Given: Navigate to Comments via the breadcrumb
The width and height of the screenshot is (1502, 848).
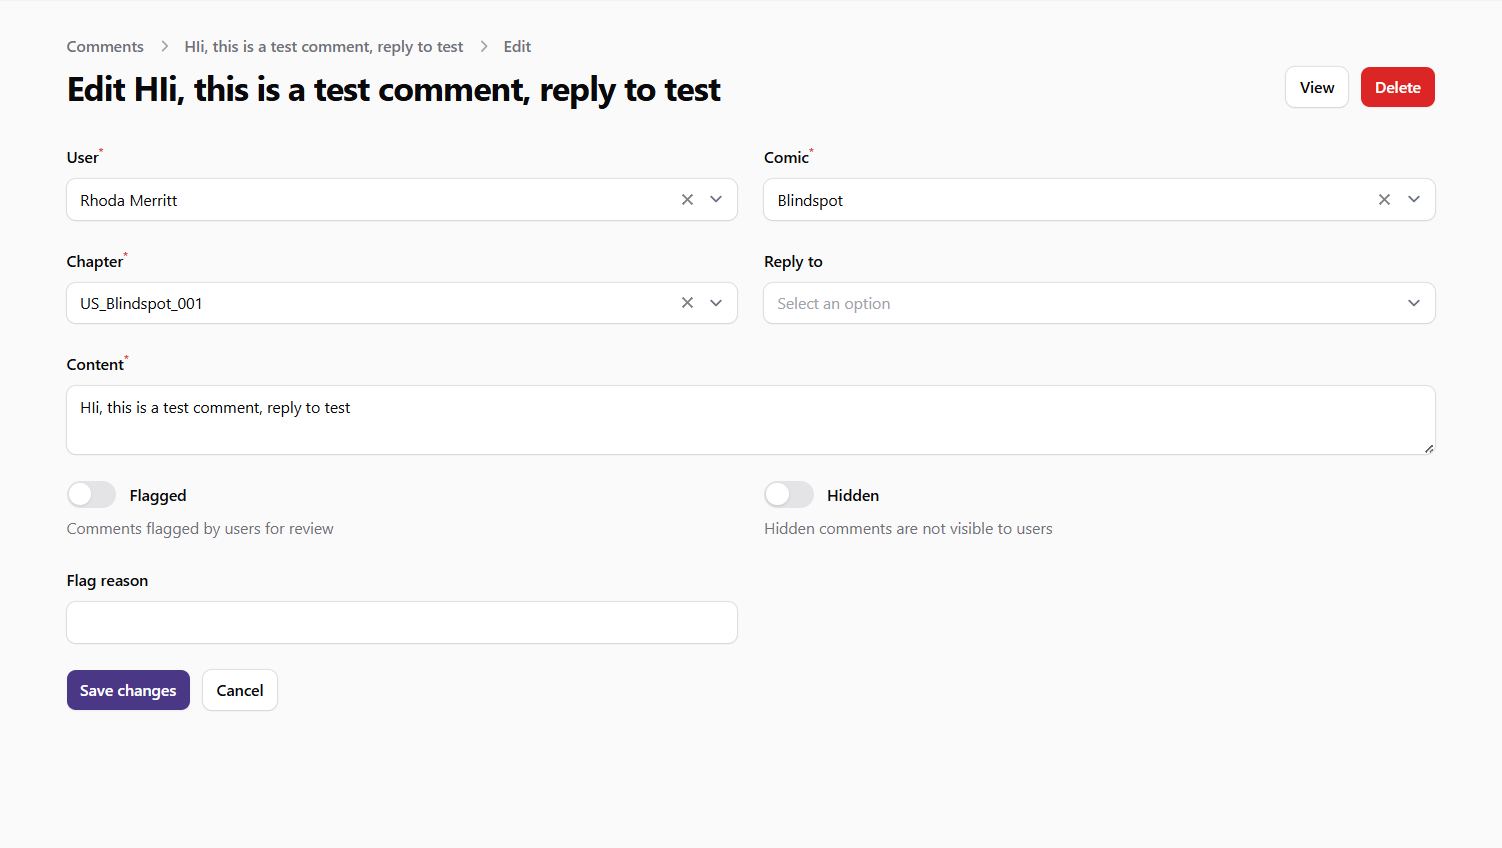Looking at the screenshot, I should coord(105,46).
